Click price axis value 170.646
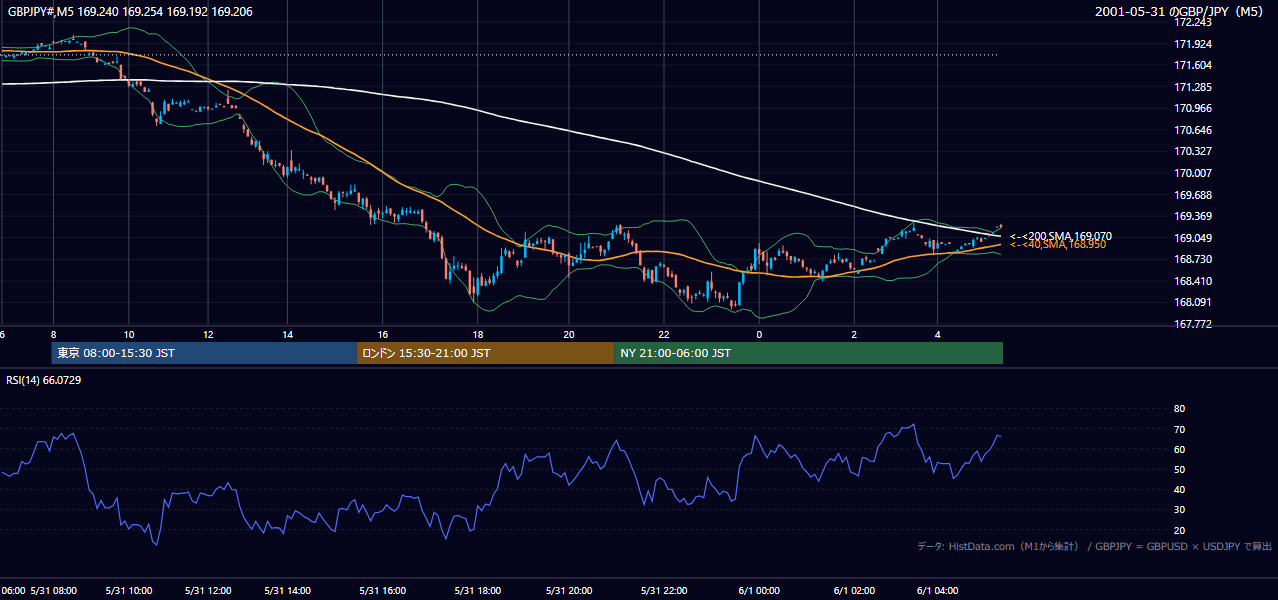Image resolution: width=1278 pixels, height=600 pixels. point(1191,130)
